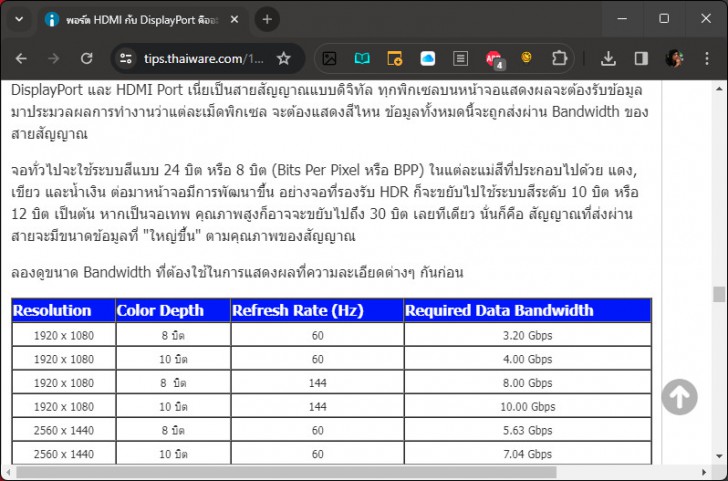Screen dimensions: 728x481
Task: Click 1920 x 1080 in 3.20 Gbps row
Action: (64, 335)
